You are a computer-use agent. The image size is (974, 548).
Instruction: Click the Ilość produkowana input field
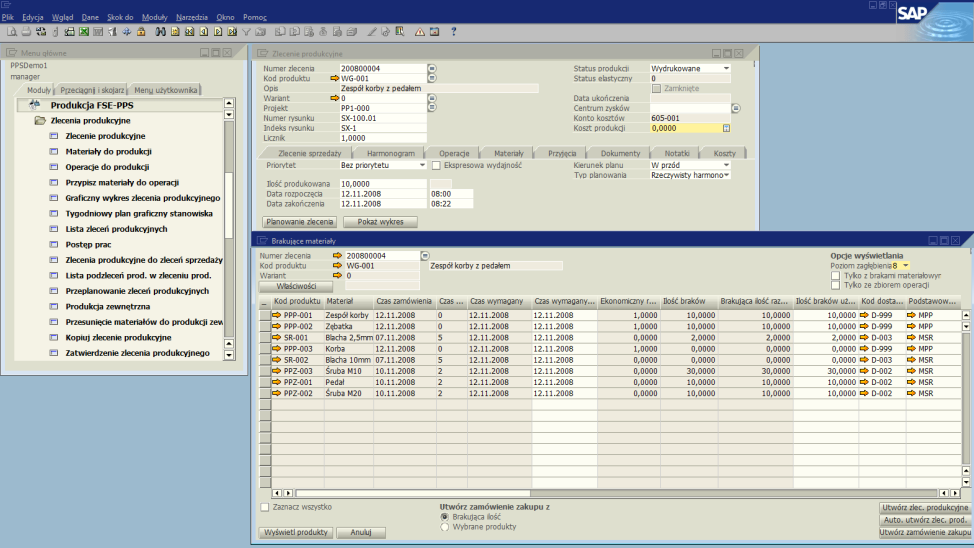tap(383, 184)
